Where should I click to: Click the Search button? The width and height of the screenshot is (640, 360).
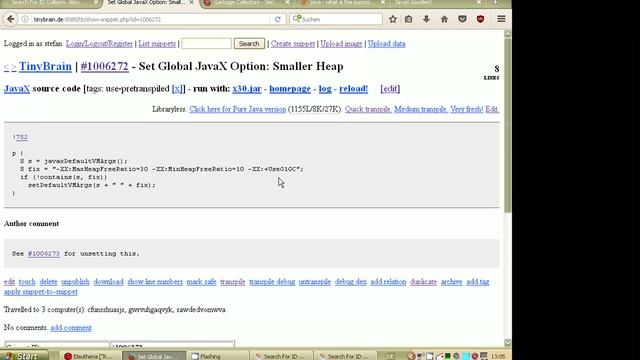coord(249,44)
